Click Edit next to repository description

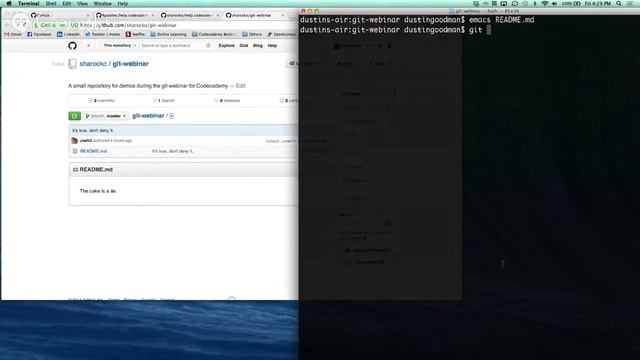coord(240,86)
